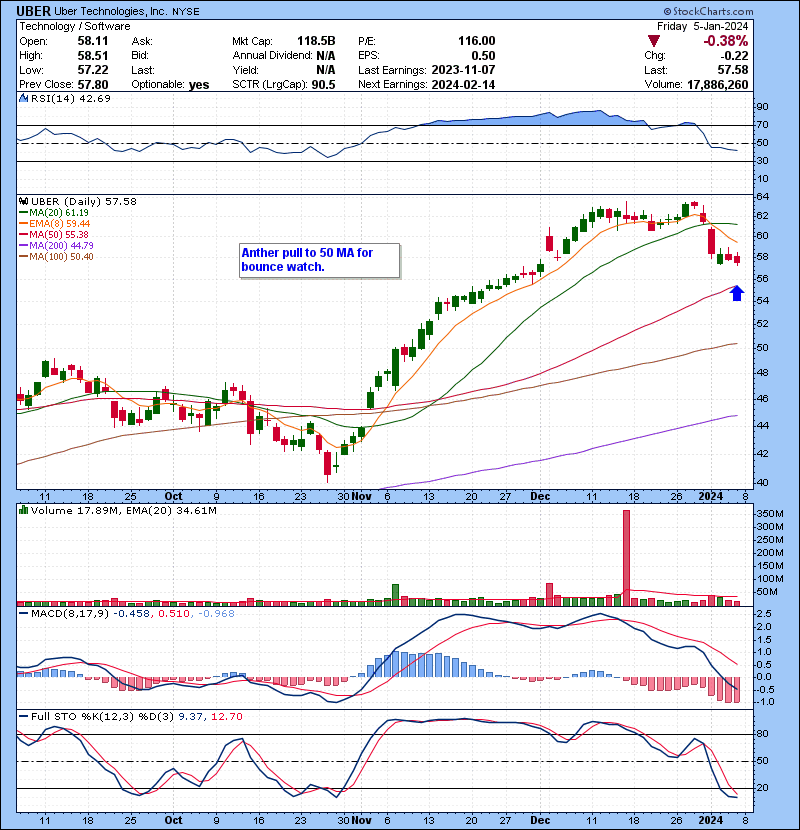
Task: Click the Annual Dividend N/A value
Action: 326,56
